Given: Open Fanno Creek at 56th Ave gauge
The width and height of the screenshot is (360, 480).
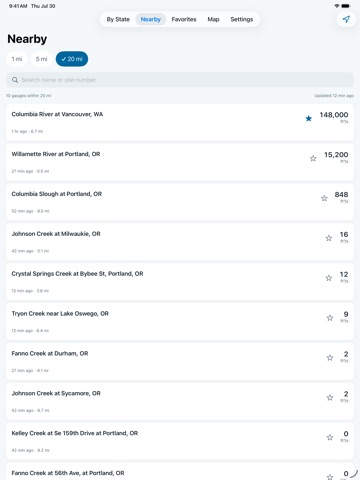Looking at the screenshot, I should point(180,472).
